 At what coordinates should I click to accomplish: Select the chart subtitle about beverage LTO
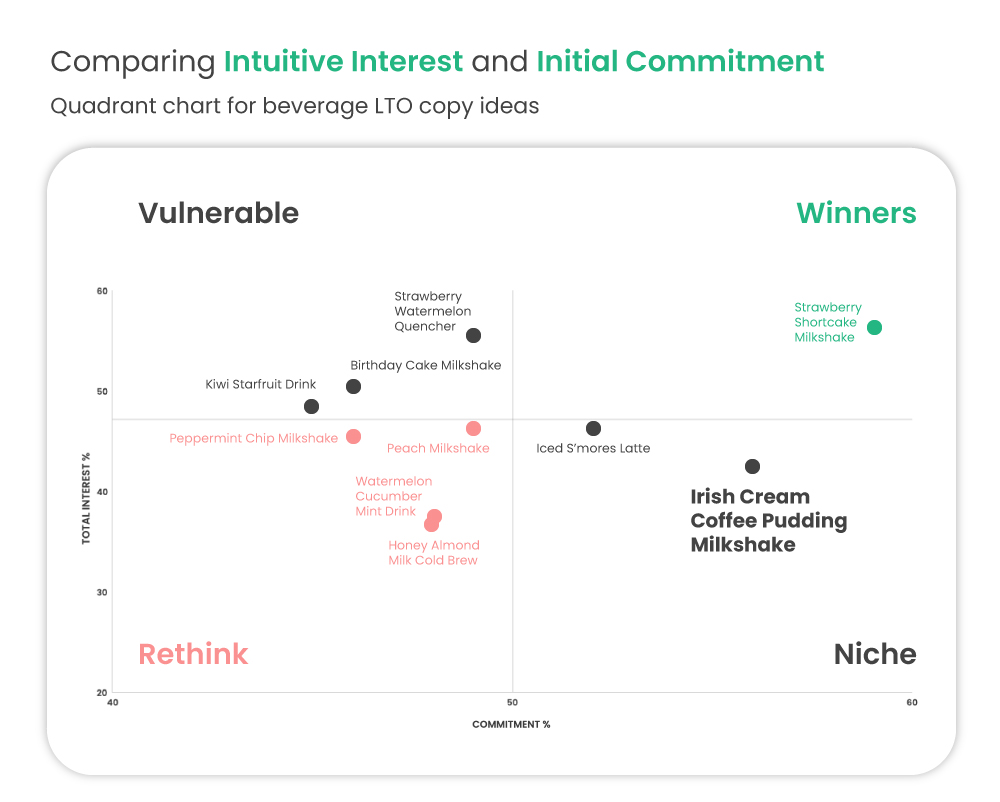point(294,105)
